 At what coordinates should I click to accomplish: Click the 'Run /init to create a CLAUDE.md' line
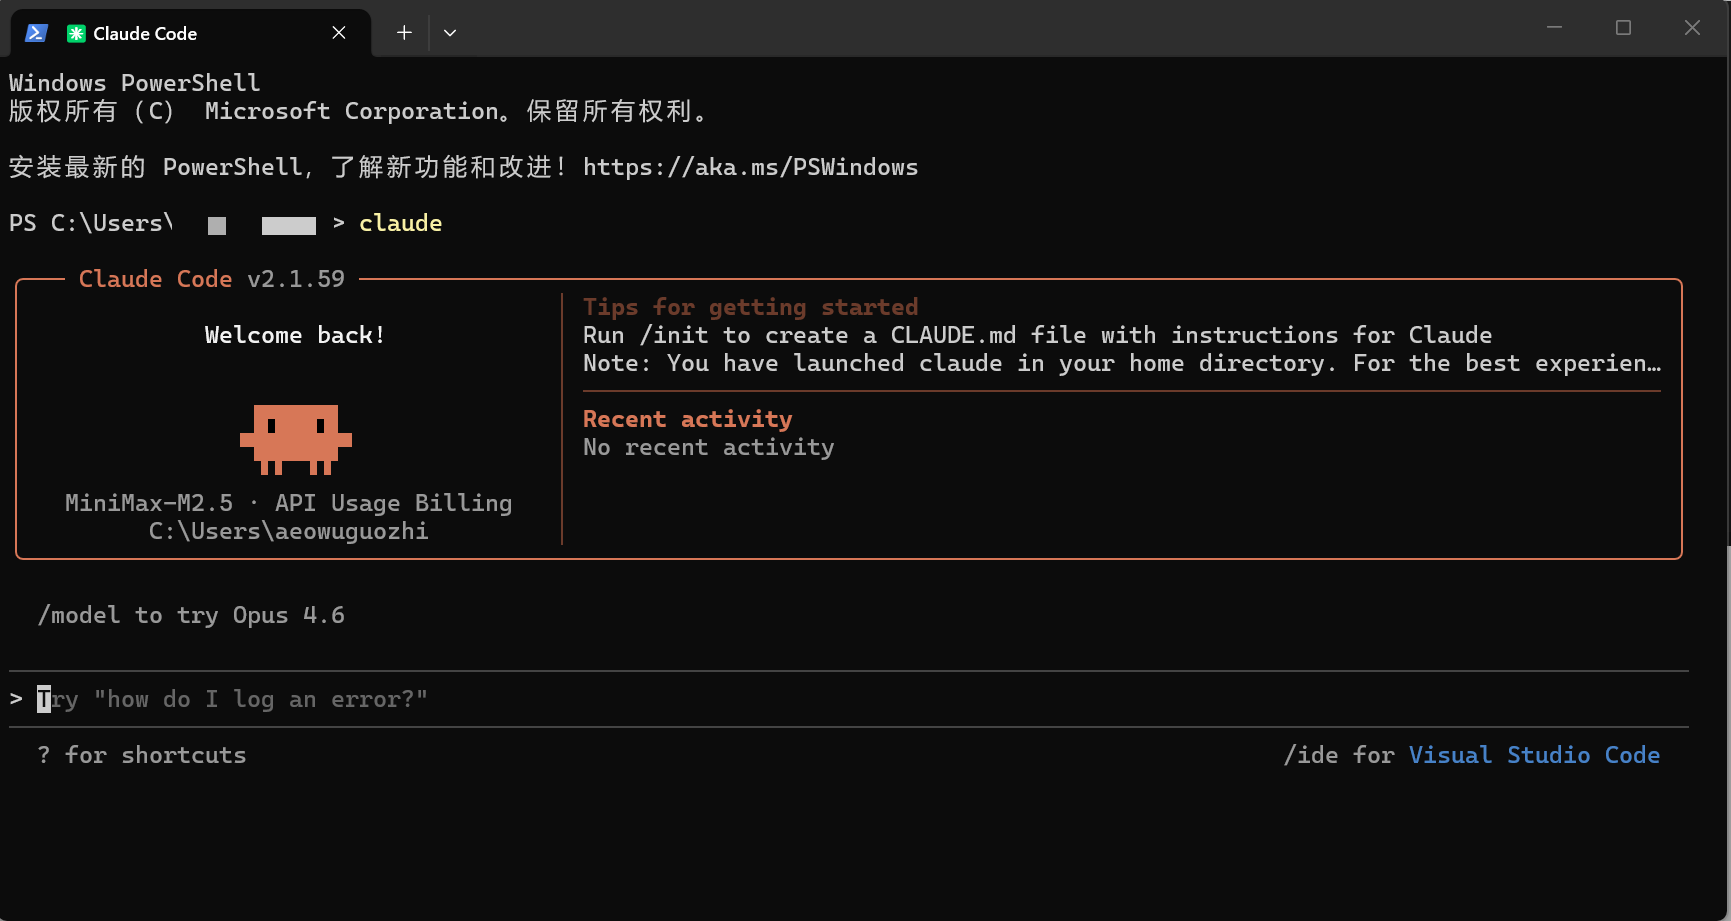coord(1037,335)
